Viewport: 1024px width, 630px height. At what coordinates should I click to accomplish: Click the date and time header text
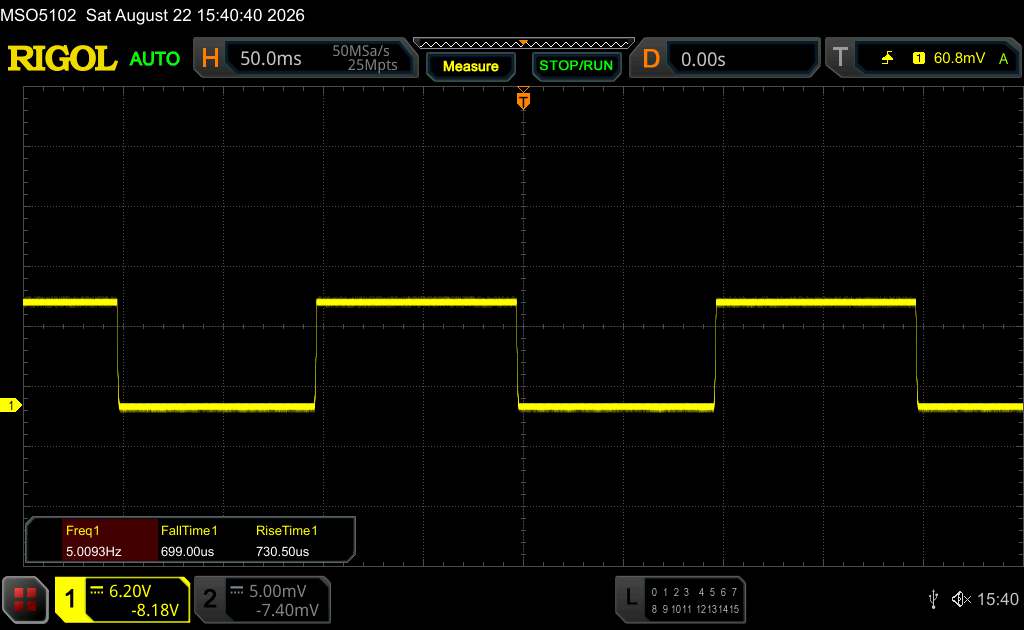click(195, 15)
